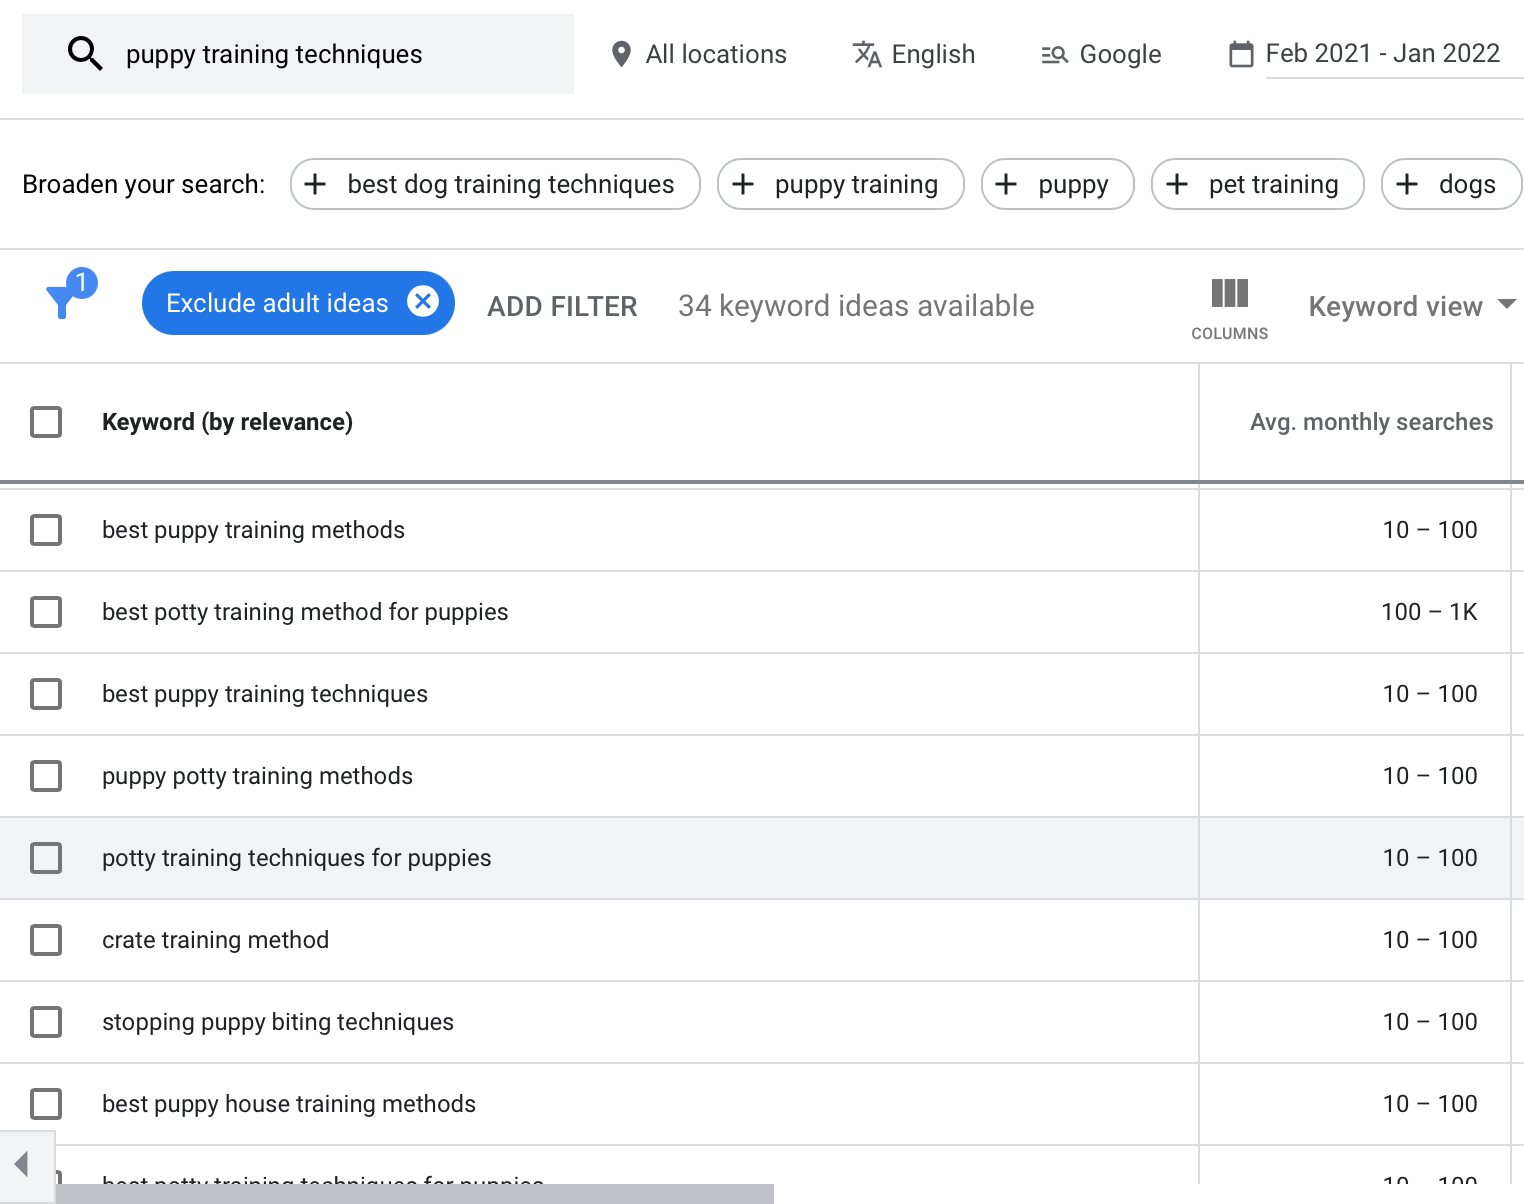This screenshot has width=1524, height=1204.
Task: Open the Feb 2021 - Jan 2022 date picker
Action: click(1382, 54)
